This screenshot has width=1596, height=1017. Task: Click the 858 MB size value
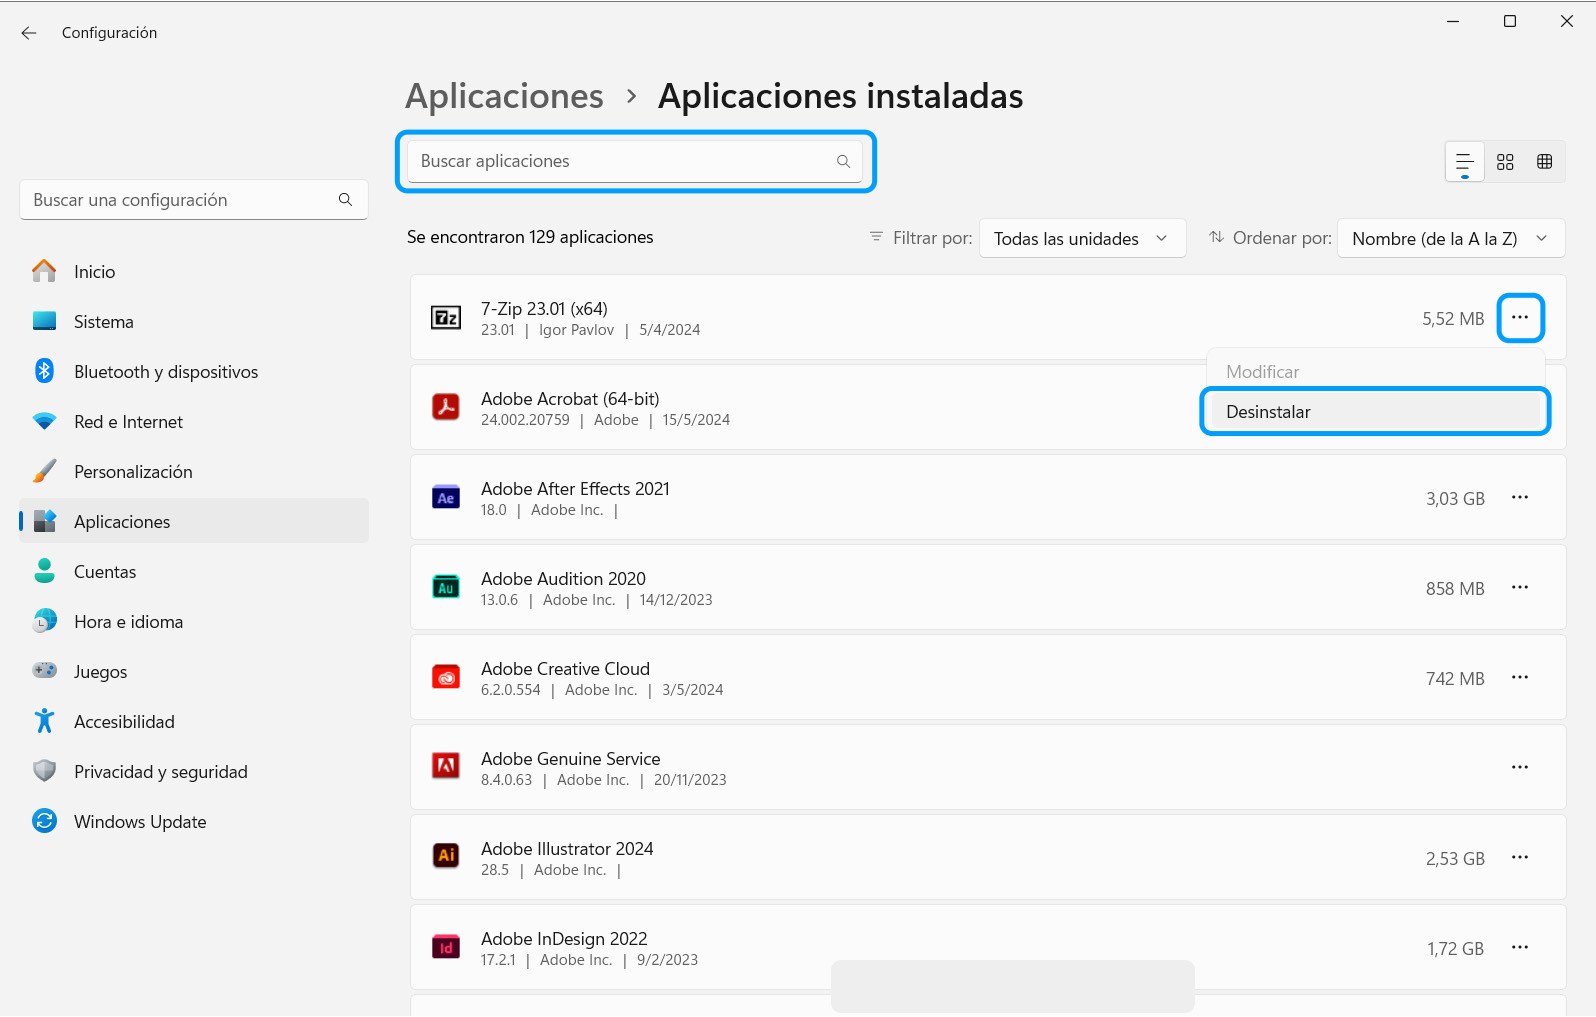tap(1455, 589)
